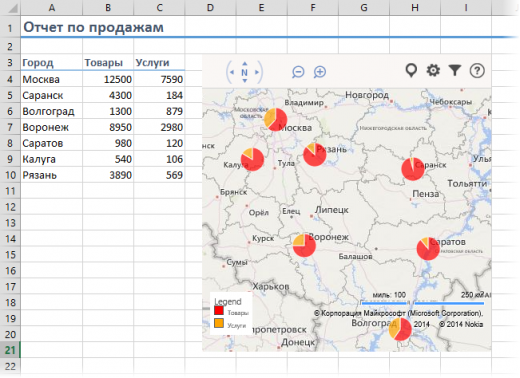Click the map zoom out magnifier icon
This screenshot has height=378, width=520.
298,72
